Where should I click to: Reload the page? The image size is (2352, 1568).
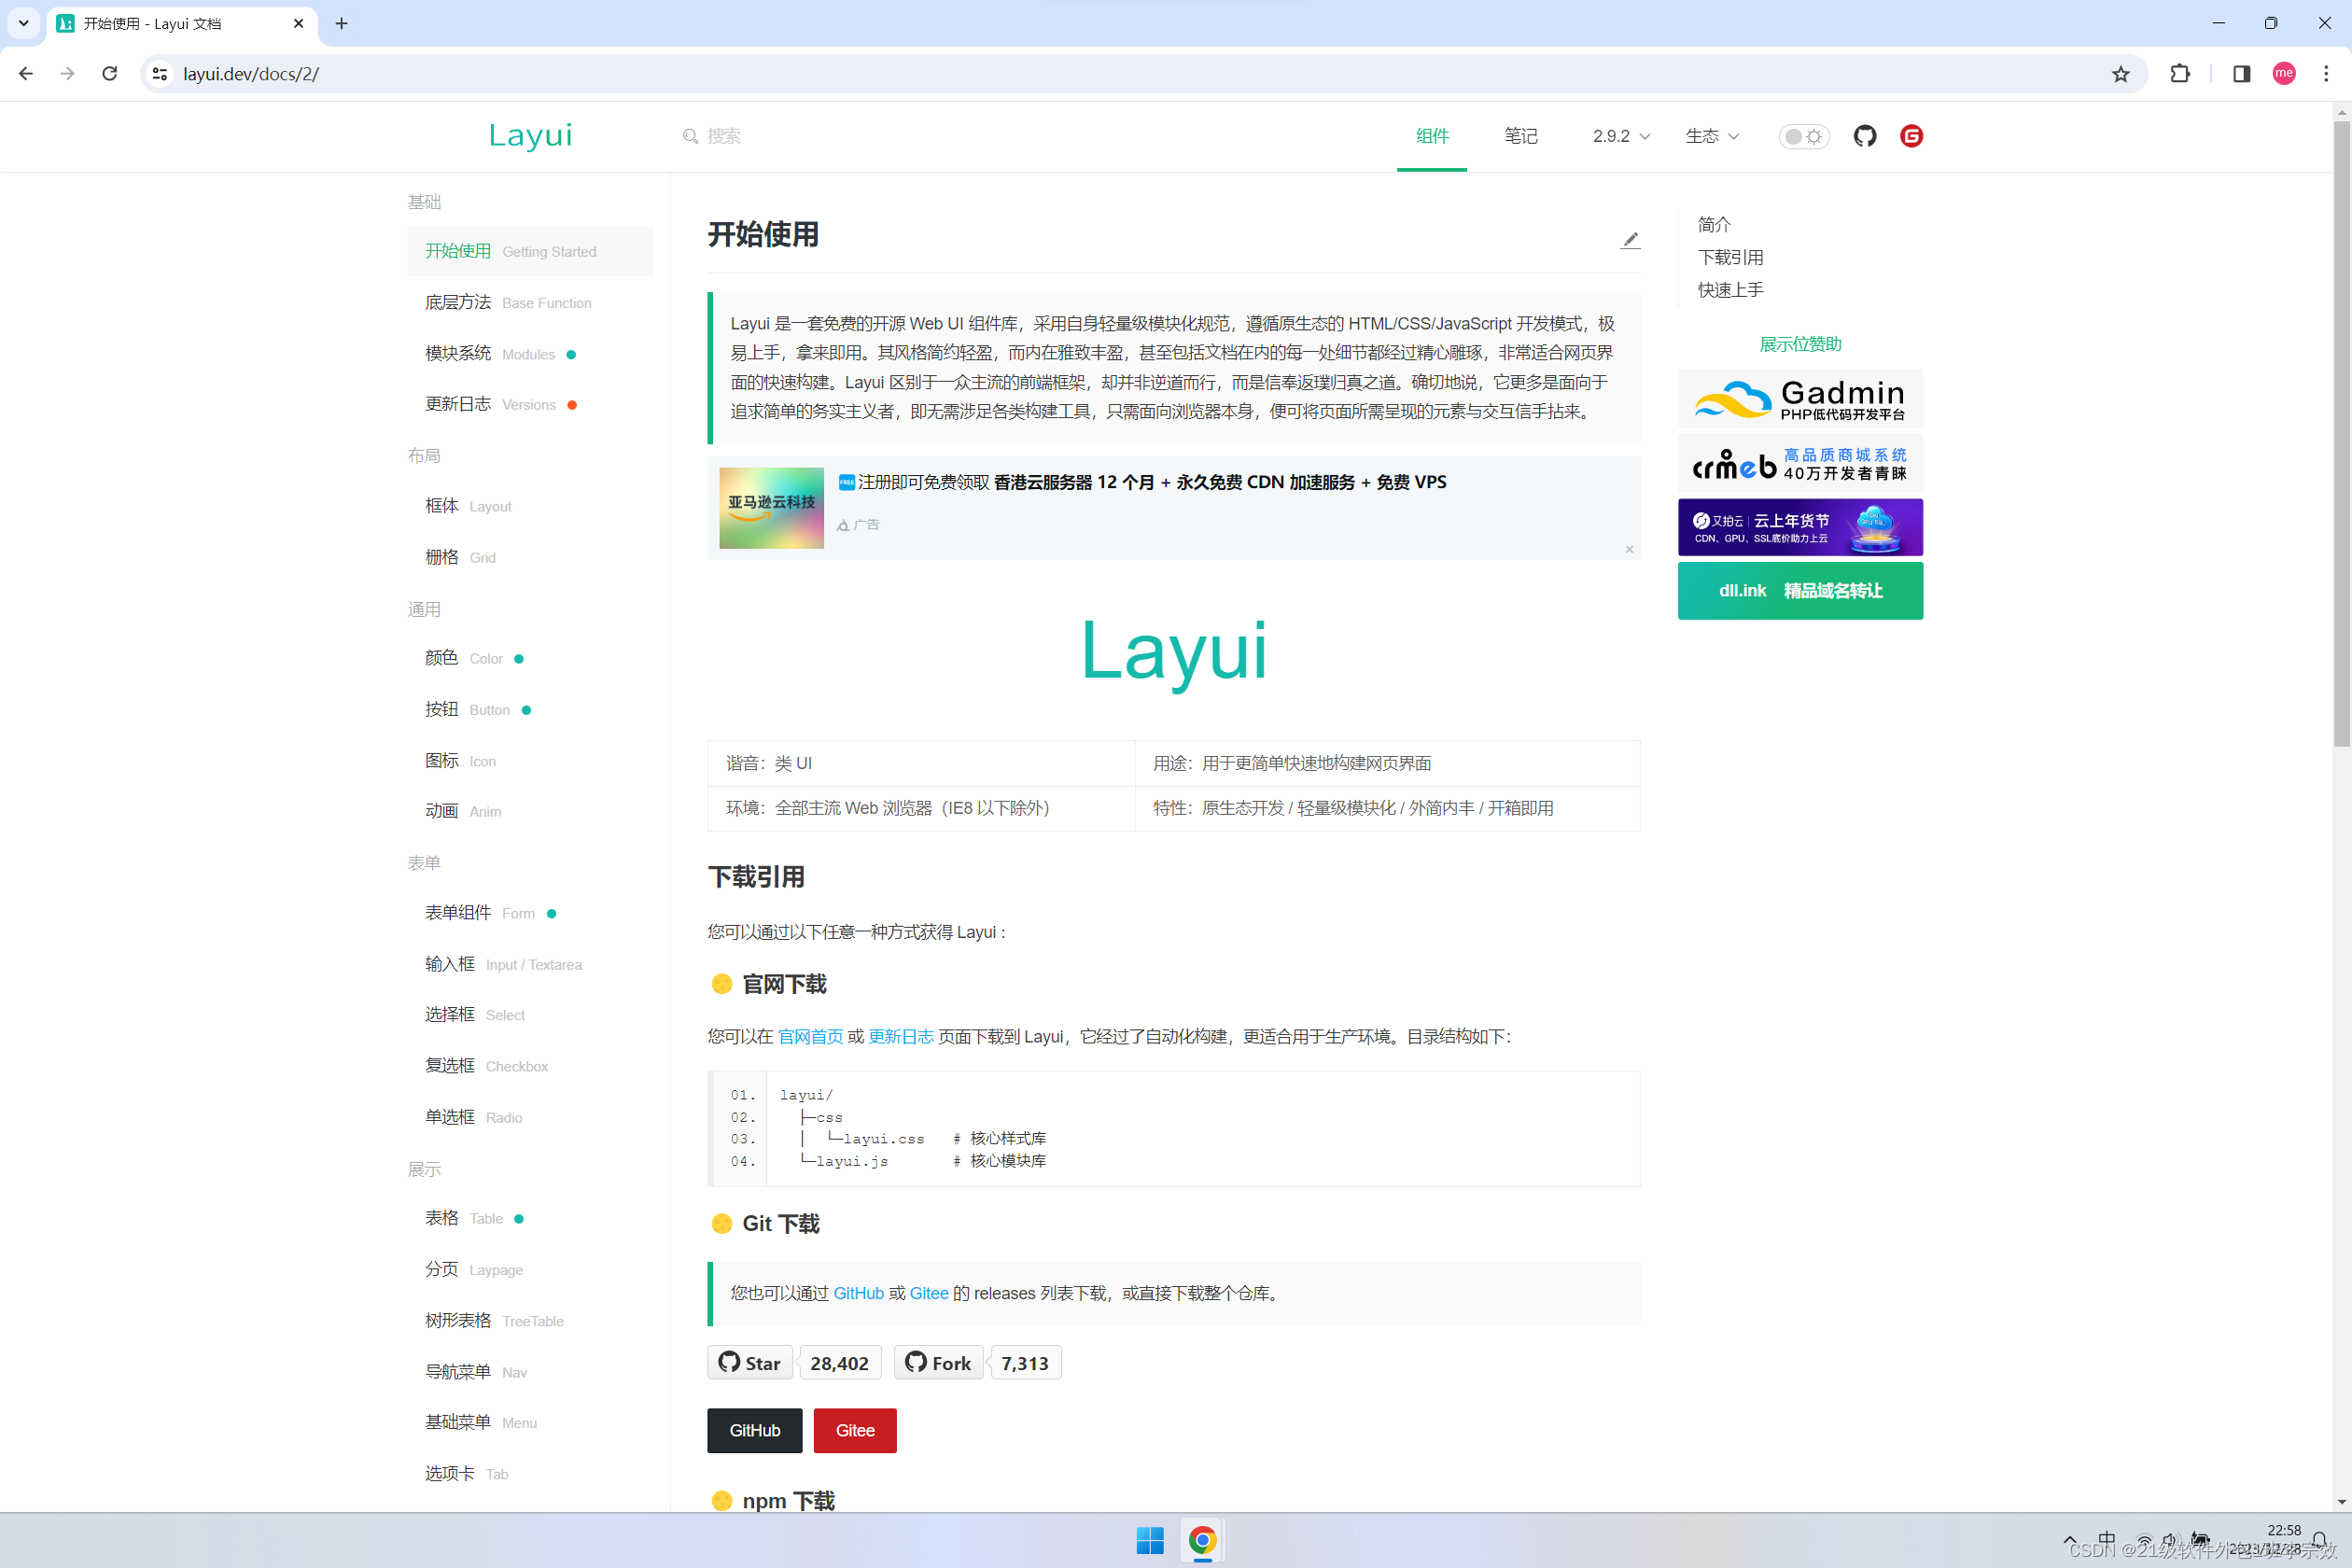pos(110,74)
